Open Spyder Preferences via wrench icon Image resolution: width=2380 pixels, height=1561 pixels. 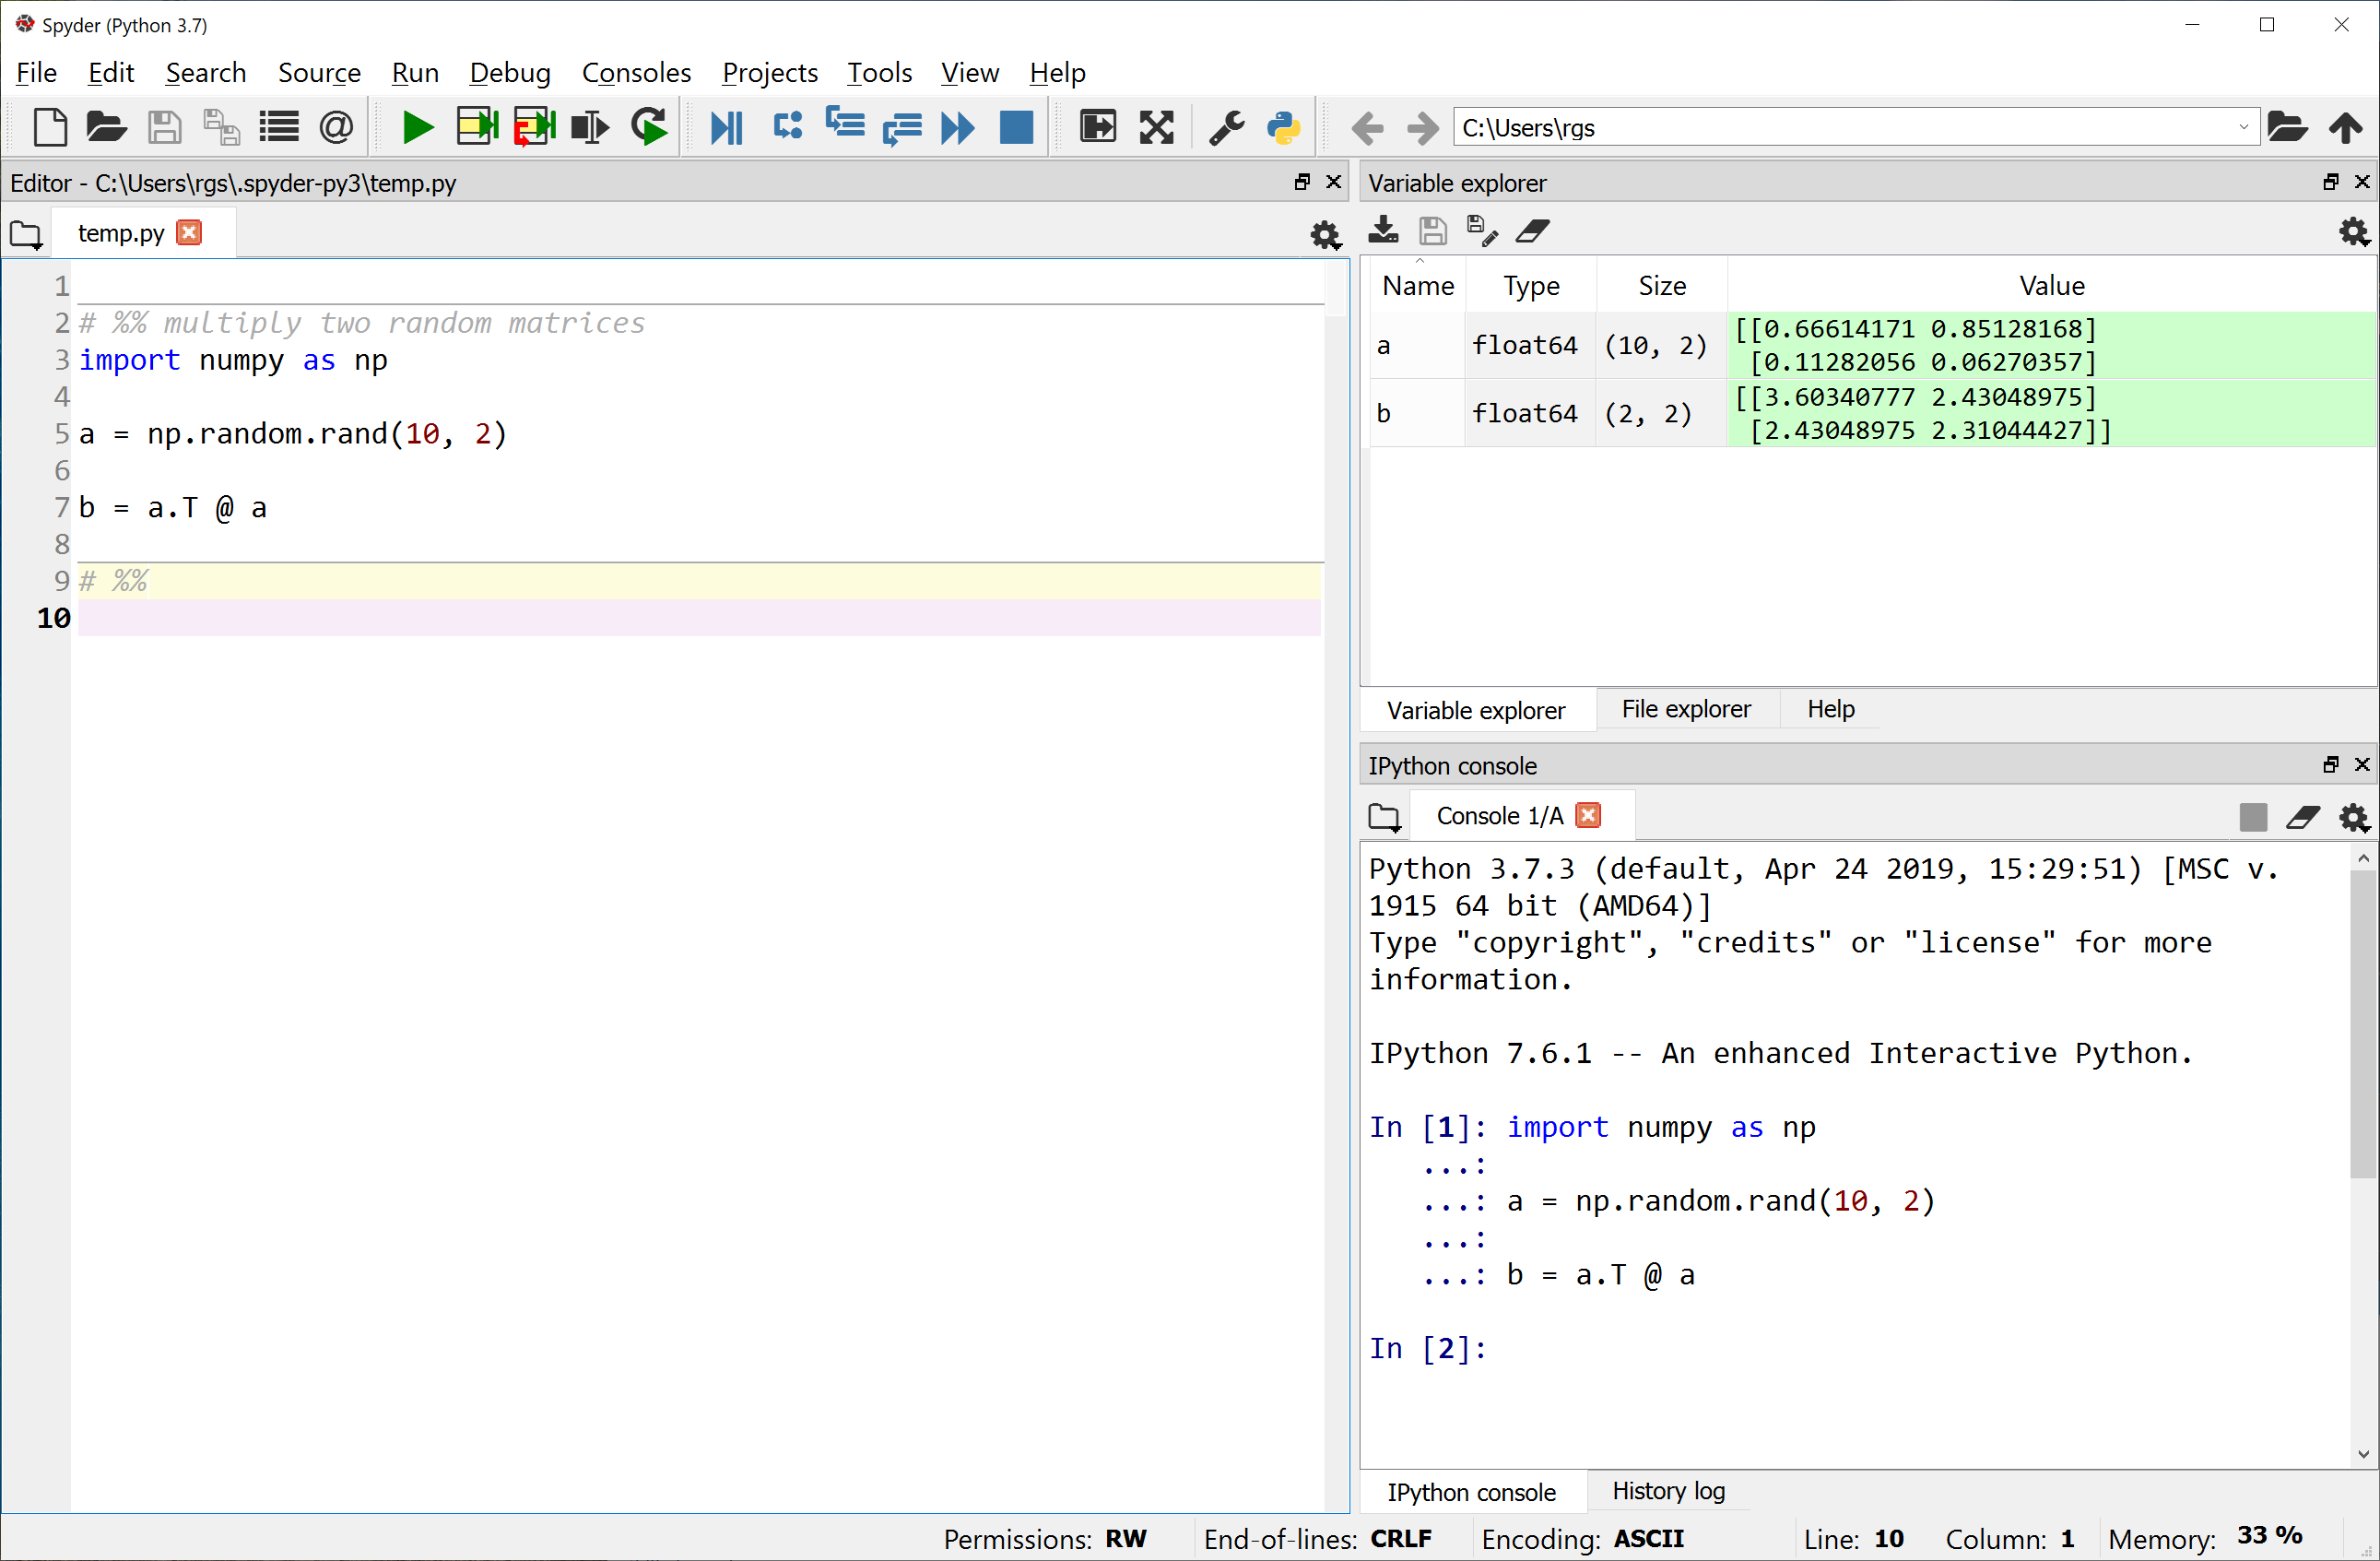pos(1227,127)
